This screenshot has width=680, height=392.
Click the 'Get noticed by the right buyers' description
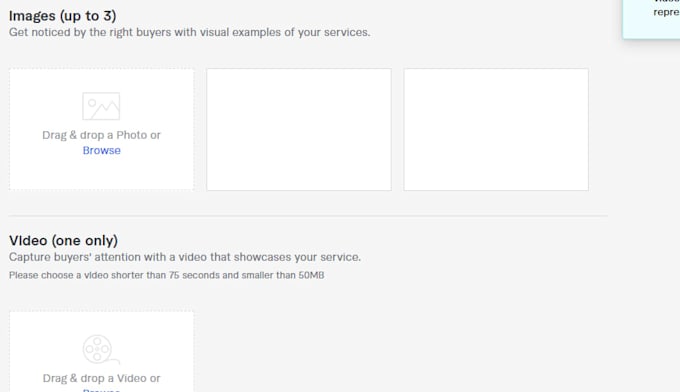(190, 33)
